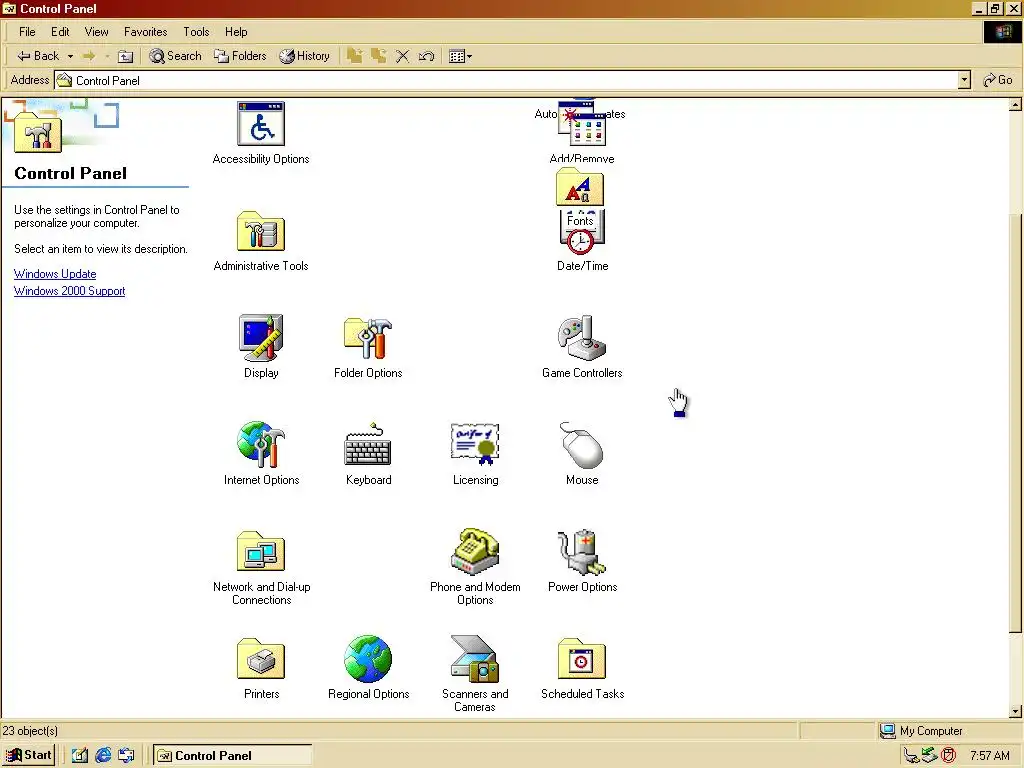The width and height of the screenshot is (1024, 768).
Task: Open the Mouse settings icon
Action: point(582,445)
